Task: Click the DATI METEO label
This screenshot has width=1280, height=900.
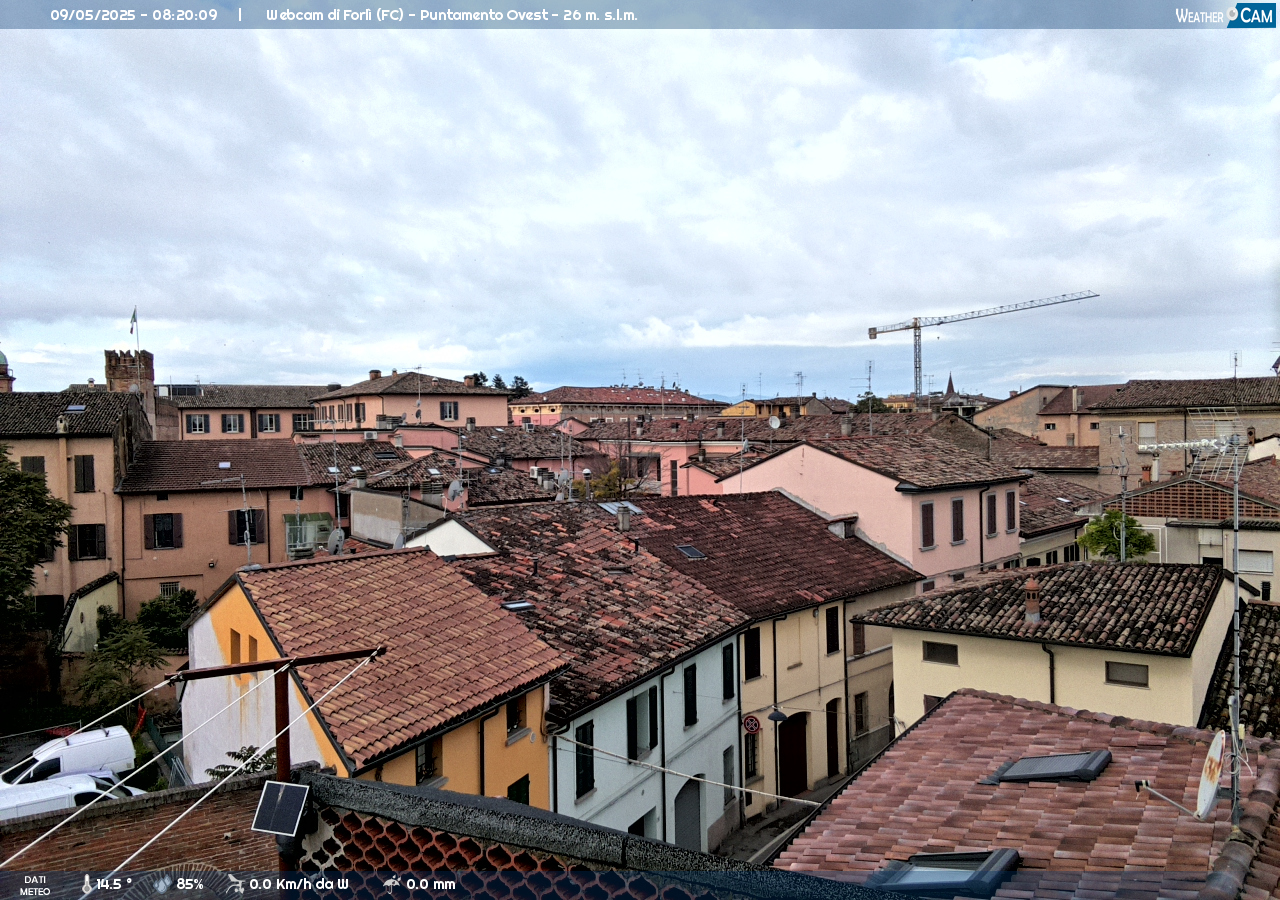Action: coord(35,885)
